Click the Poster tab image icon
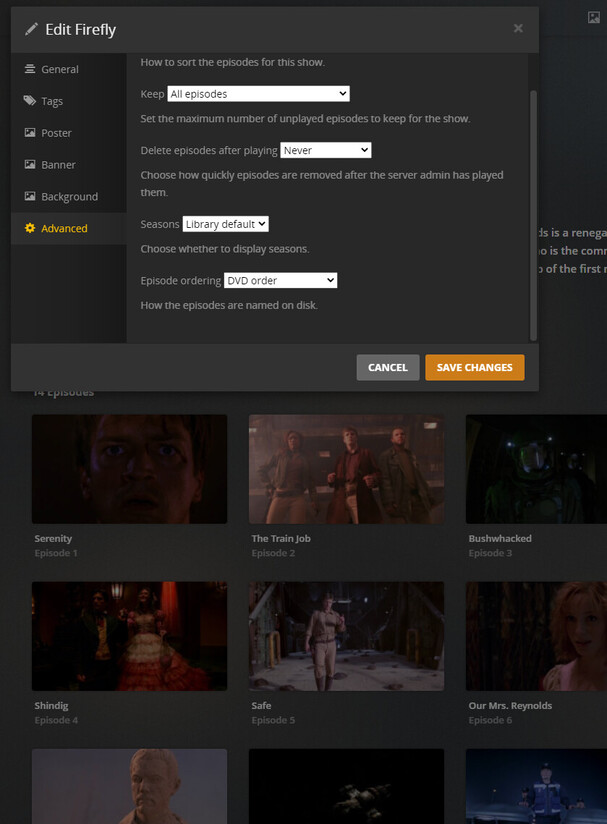607x824 pixels. tap(30, 132)
